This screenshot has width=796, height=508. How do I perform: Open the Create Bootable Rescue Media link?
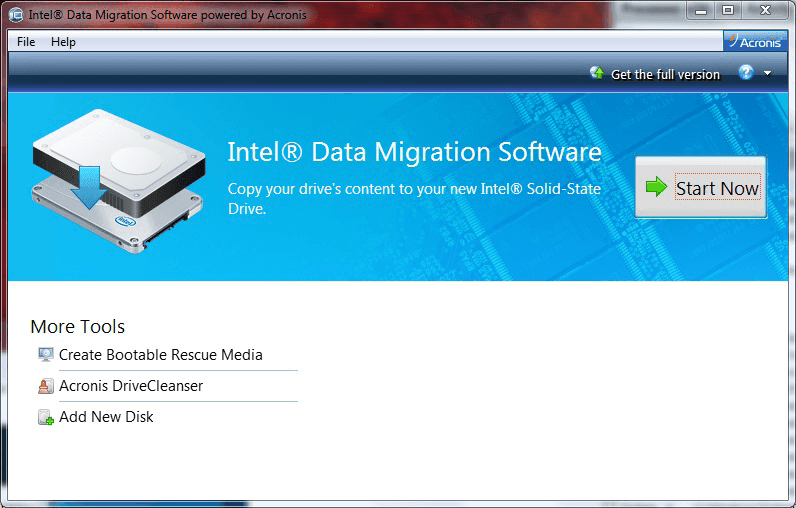point(160,355)
